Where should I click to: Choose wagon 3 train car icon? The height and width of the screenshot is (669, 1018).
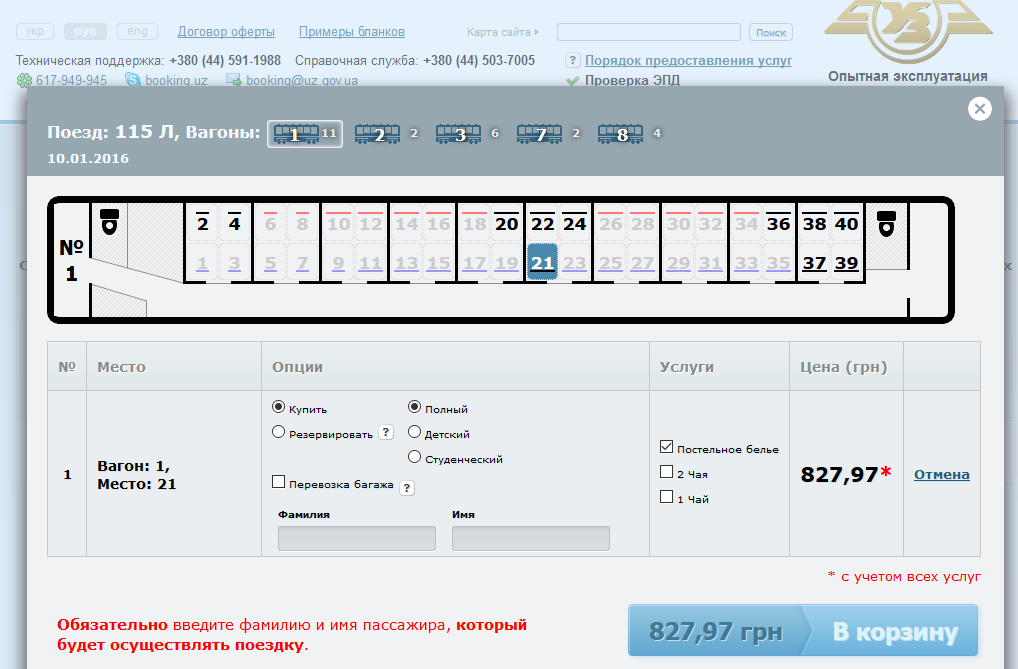click(458, 134)
